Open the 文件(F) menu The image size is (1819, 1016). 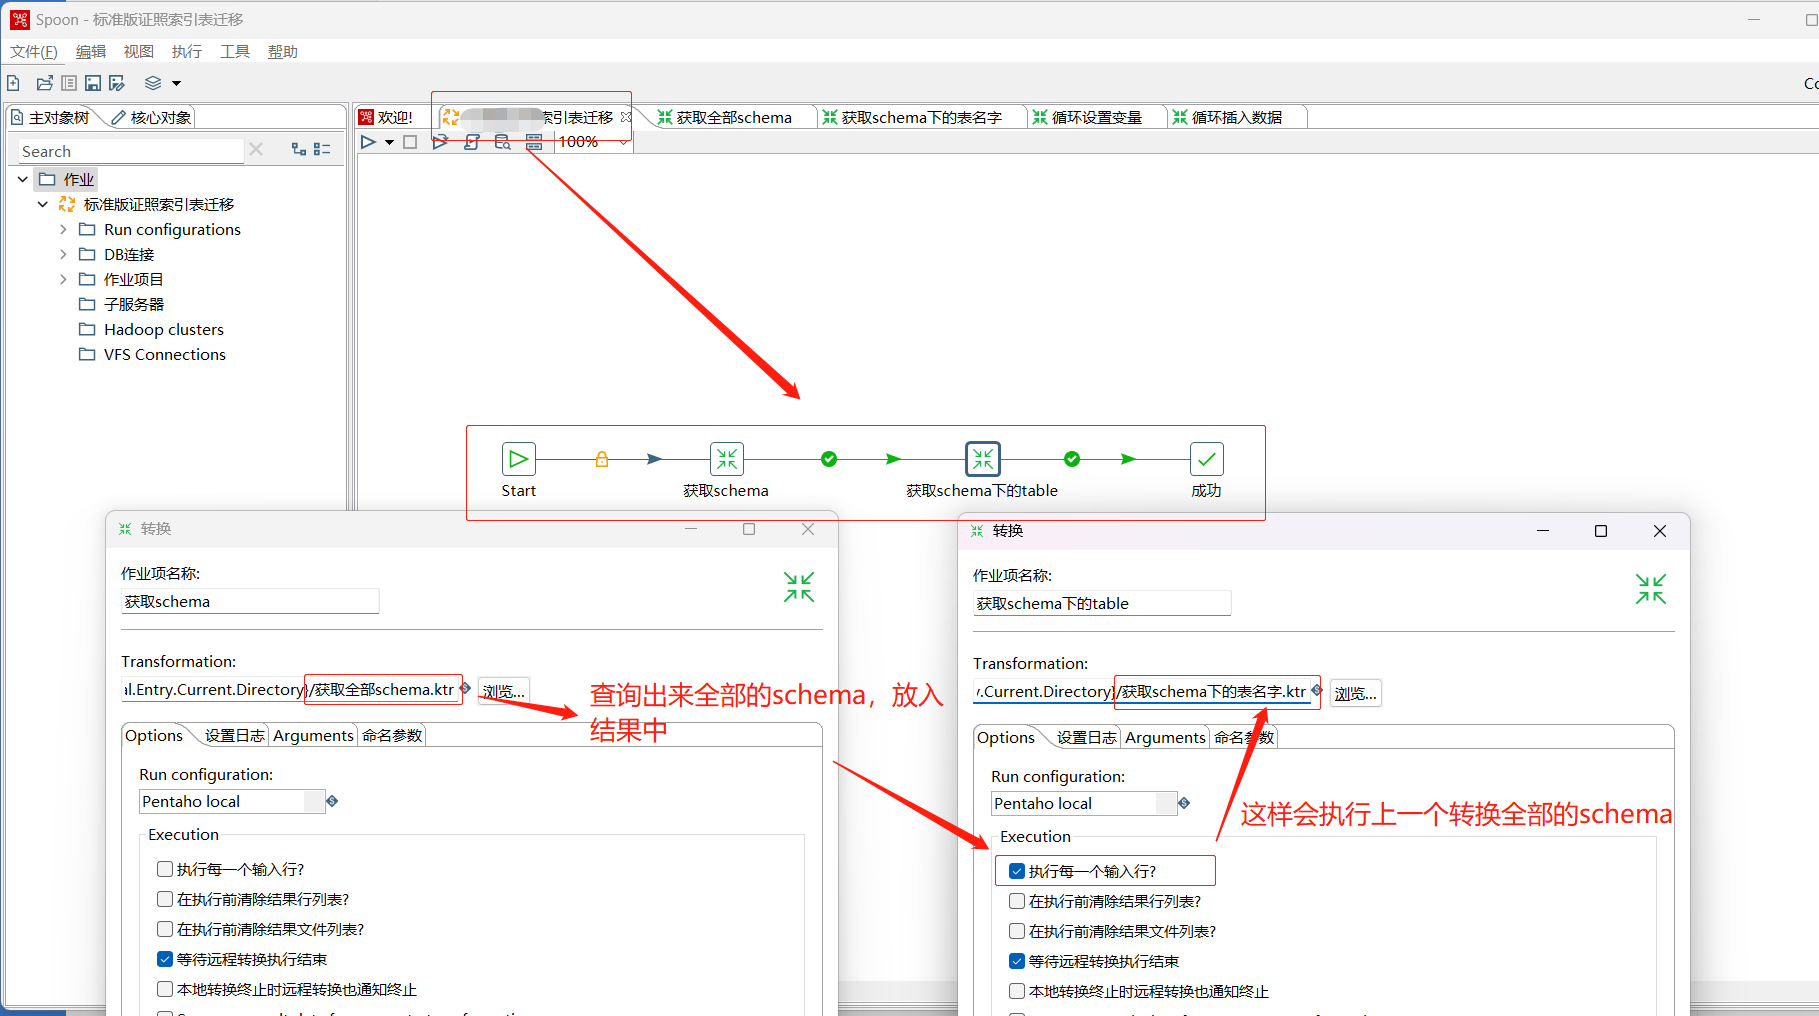point(34,51)
